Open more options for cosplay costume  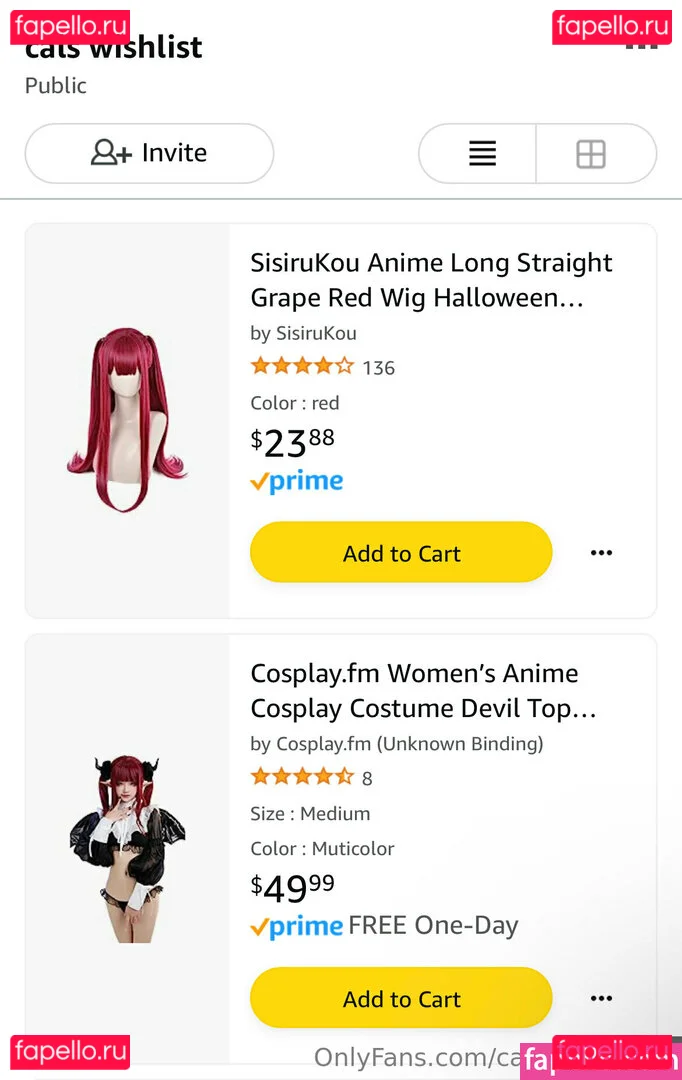click(x=601, y=998)
